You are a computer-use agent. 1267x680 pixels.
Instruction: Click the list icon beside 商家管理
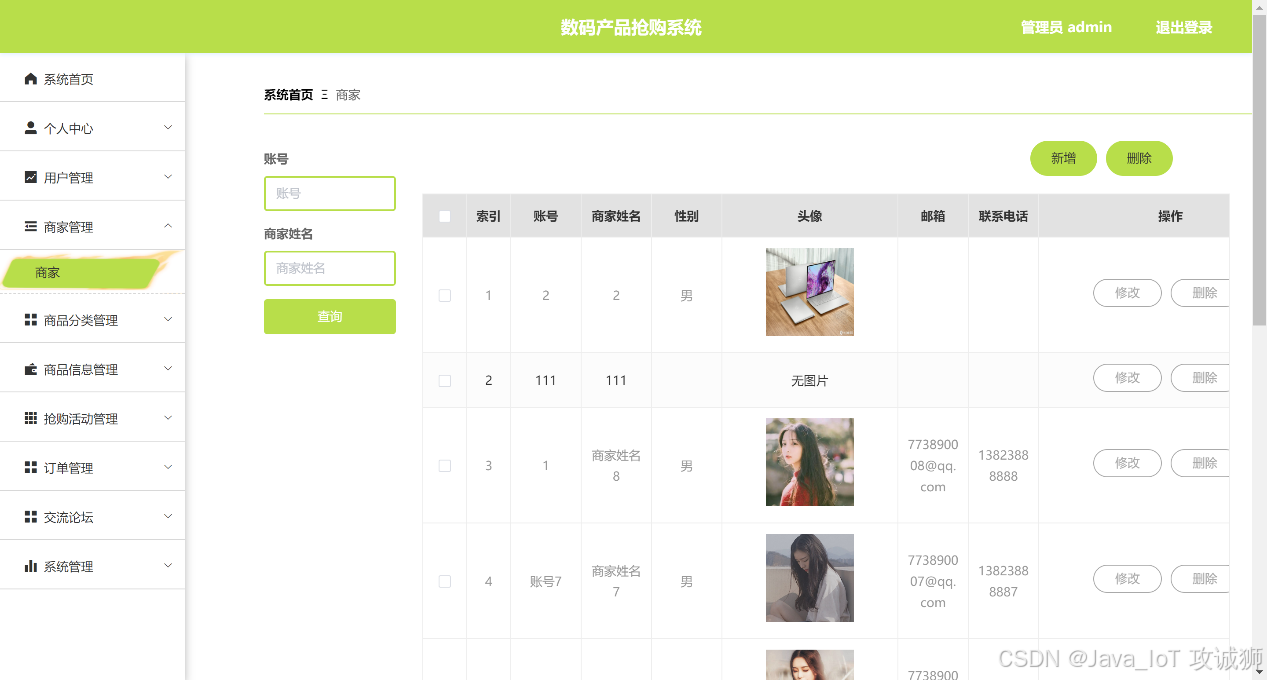coord(31,227)
